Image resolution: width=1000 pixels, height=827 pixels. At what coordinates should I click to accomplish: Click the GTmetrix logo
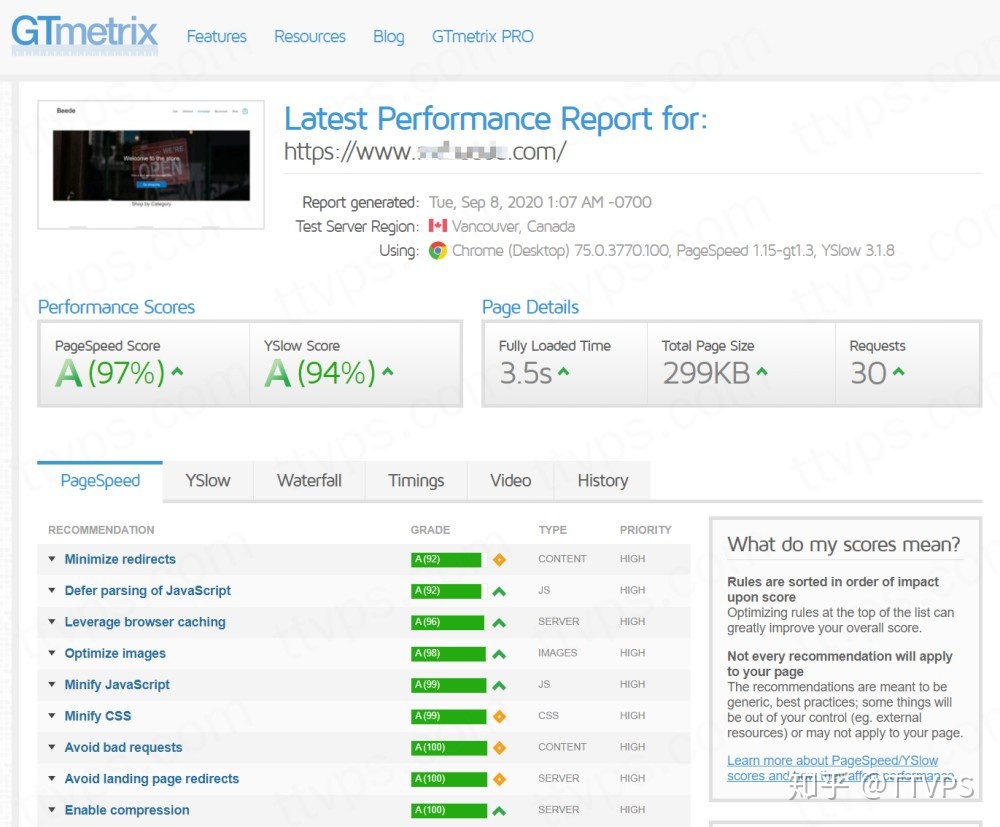85,33
